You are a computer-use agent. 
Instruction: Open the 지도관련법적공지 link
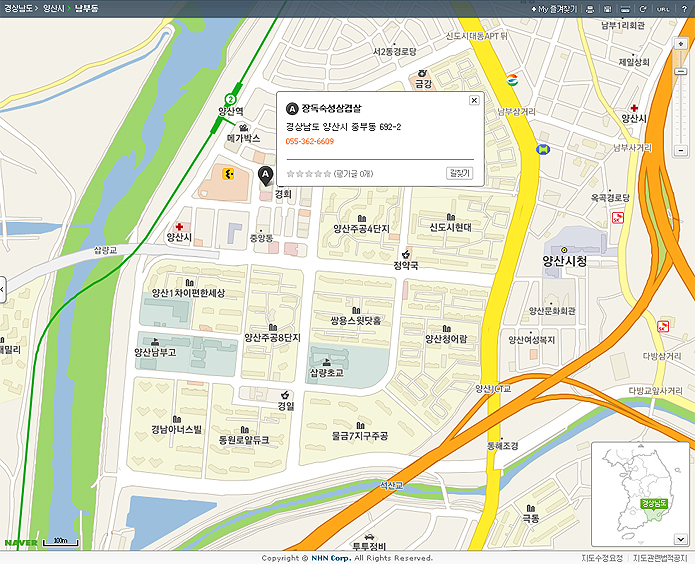(660, 558)
